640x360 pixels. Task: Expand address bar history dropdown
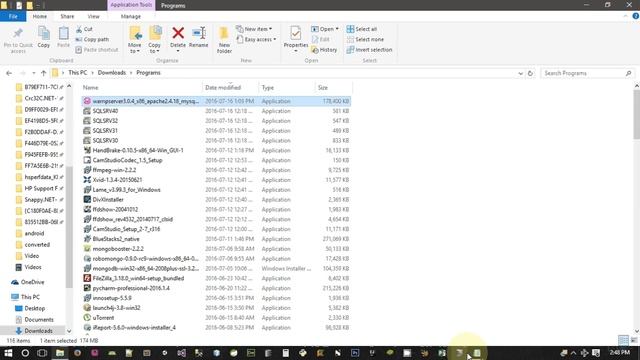[x=520, y=73]
